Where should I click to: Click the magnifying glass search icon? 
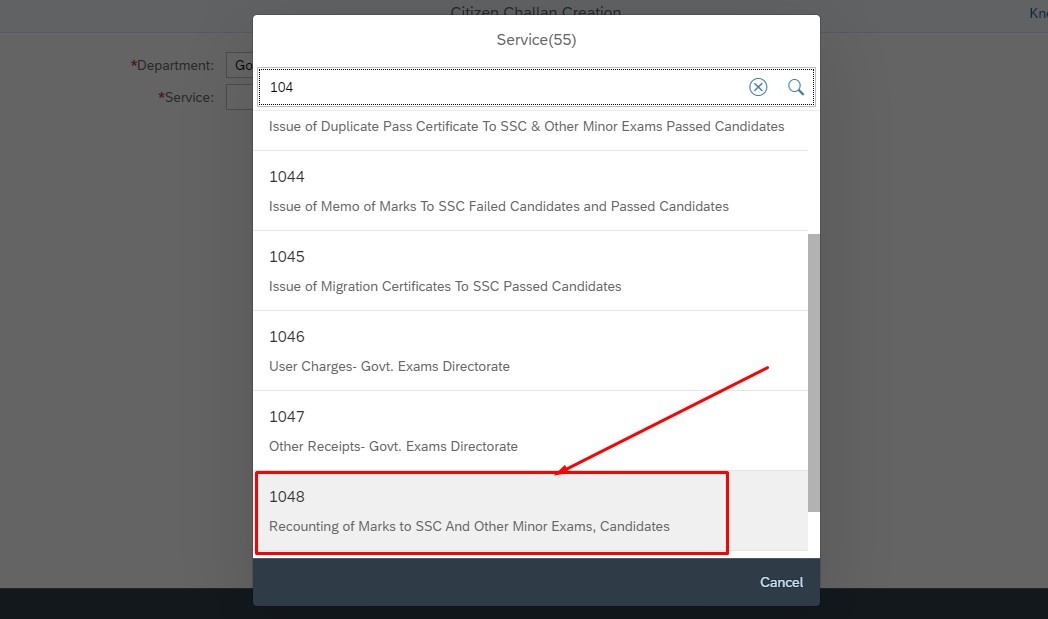point(795,87)
